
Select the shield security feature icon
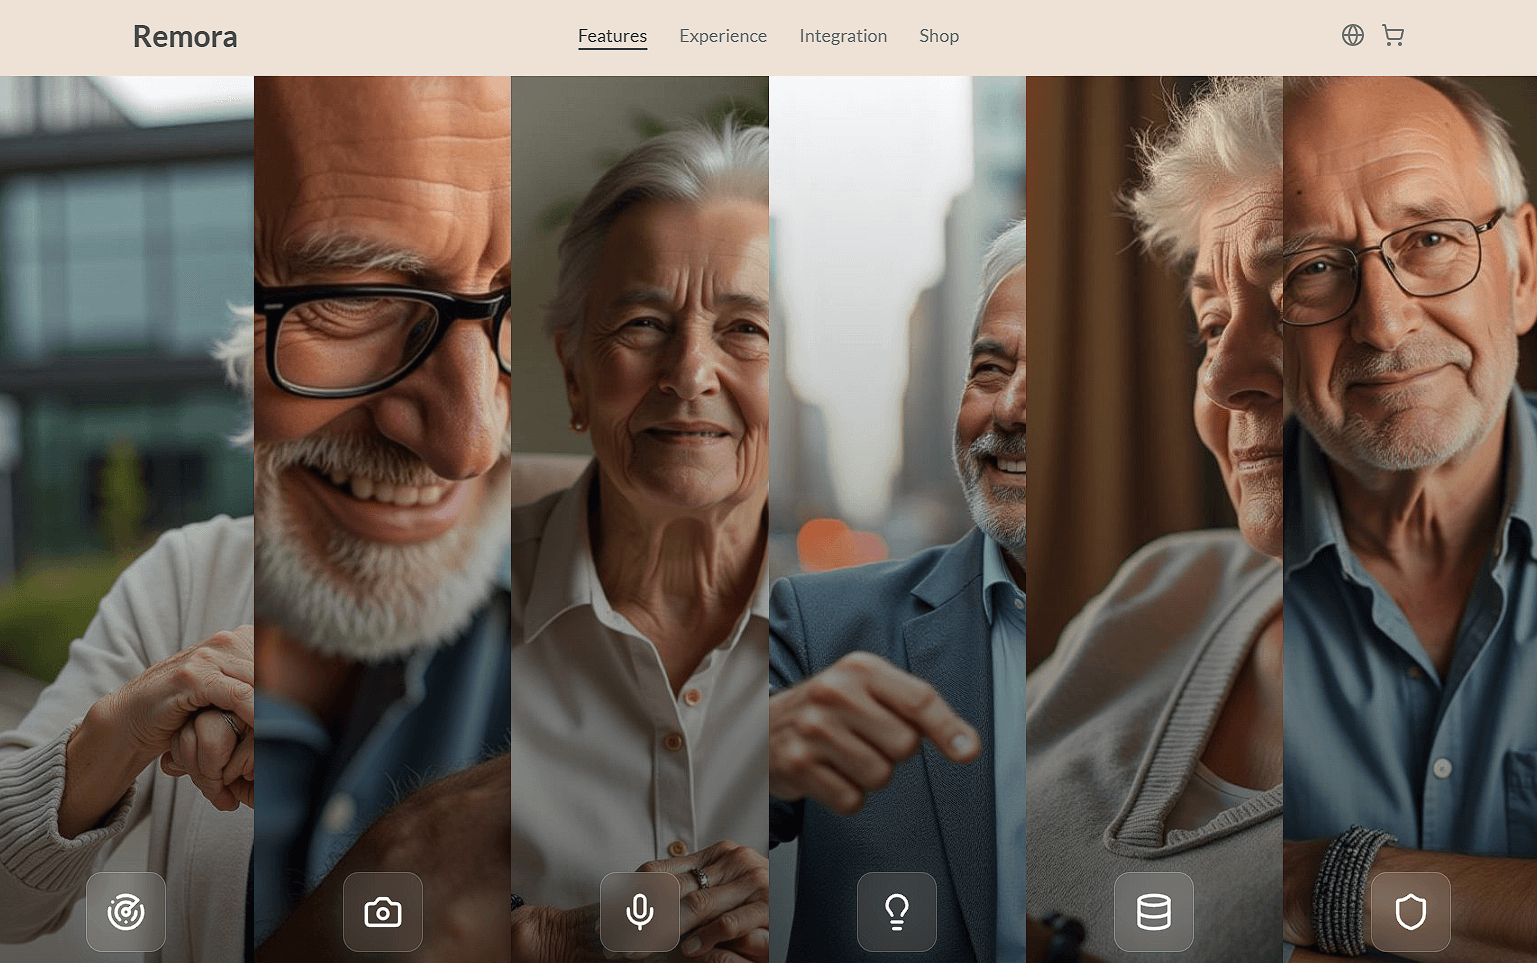point(1411,912)
